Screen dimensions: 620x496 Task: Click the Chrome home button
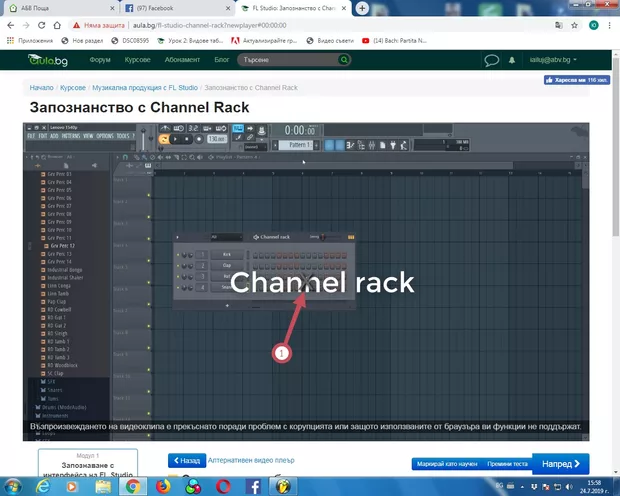pyautogui.click(x=57, y=25)
